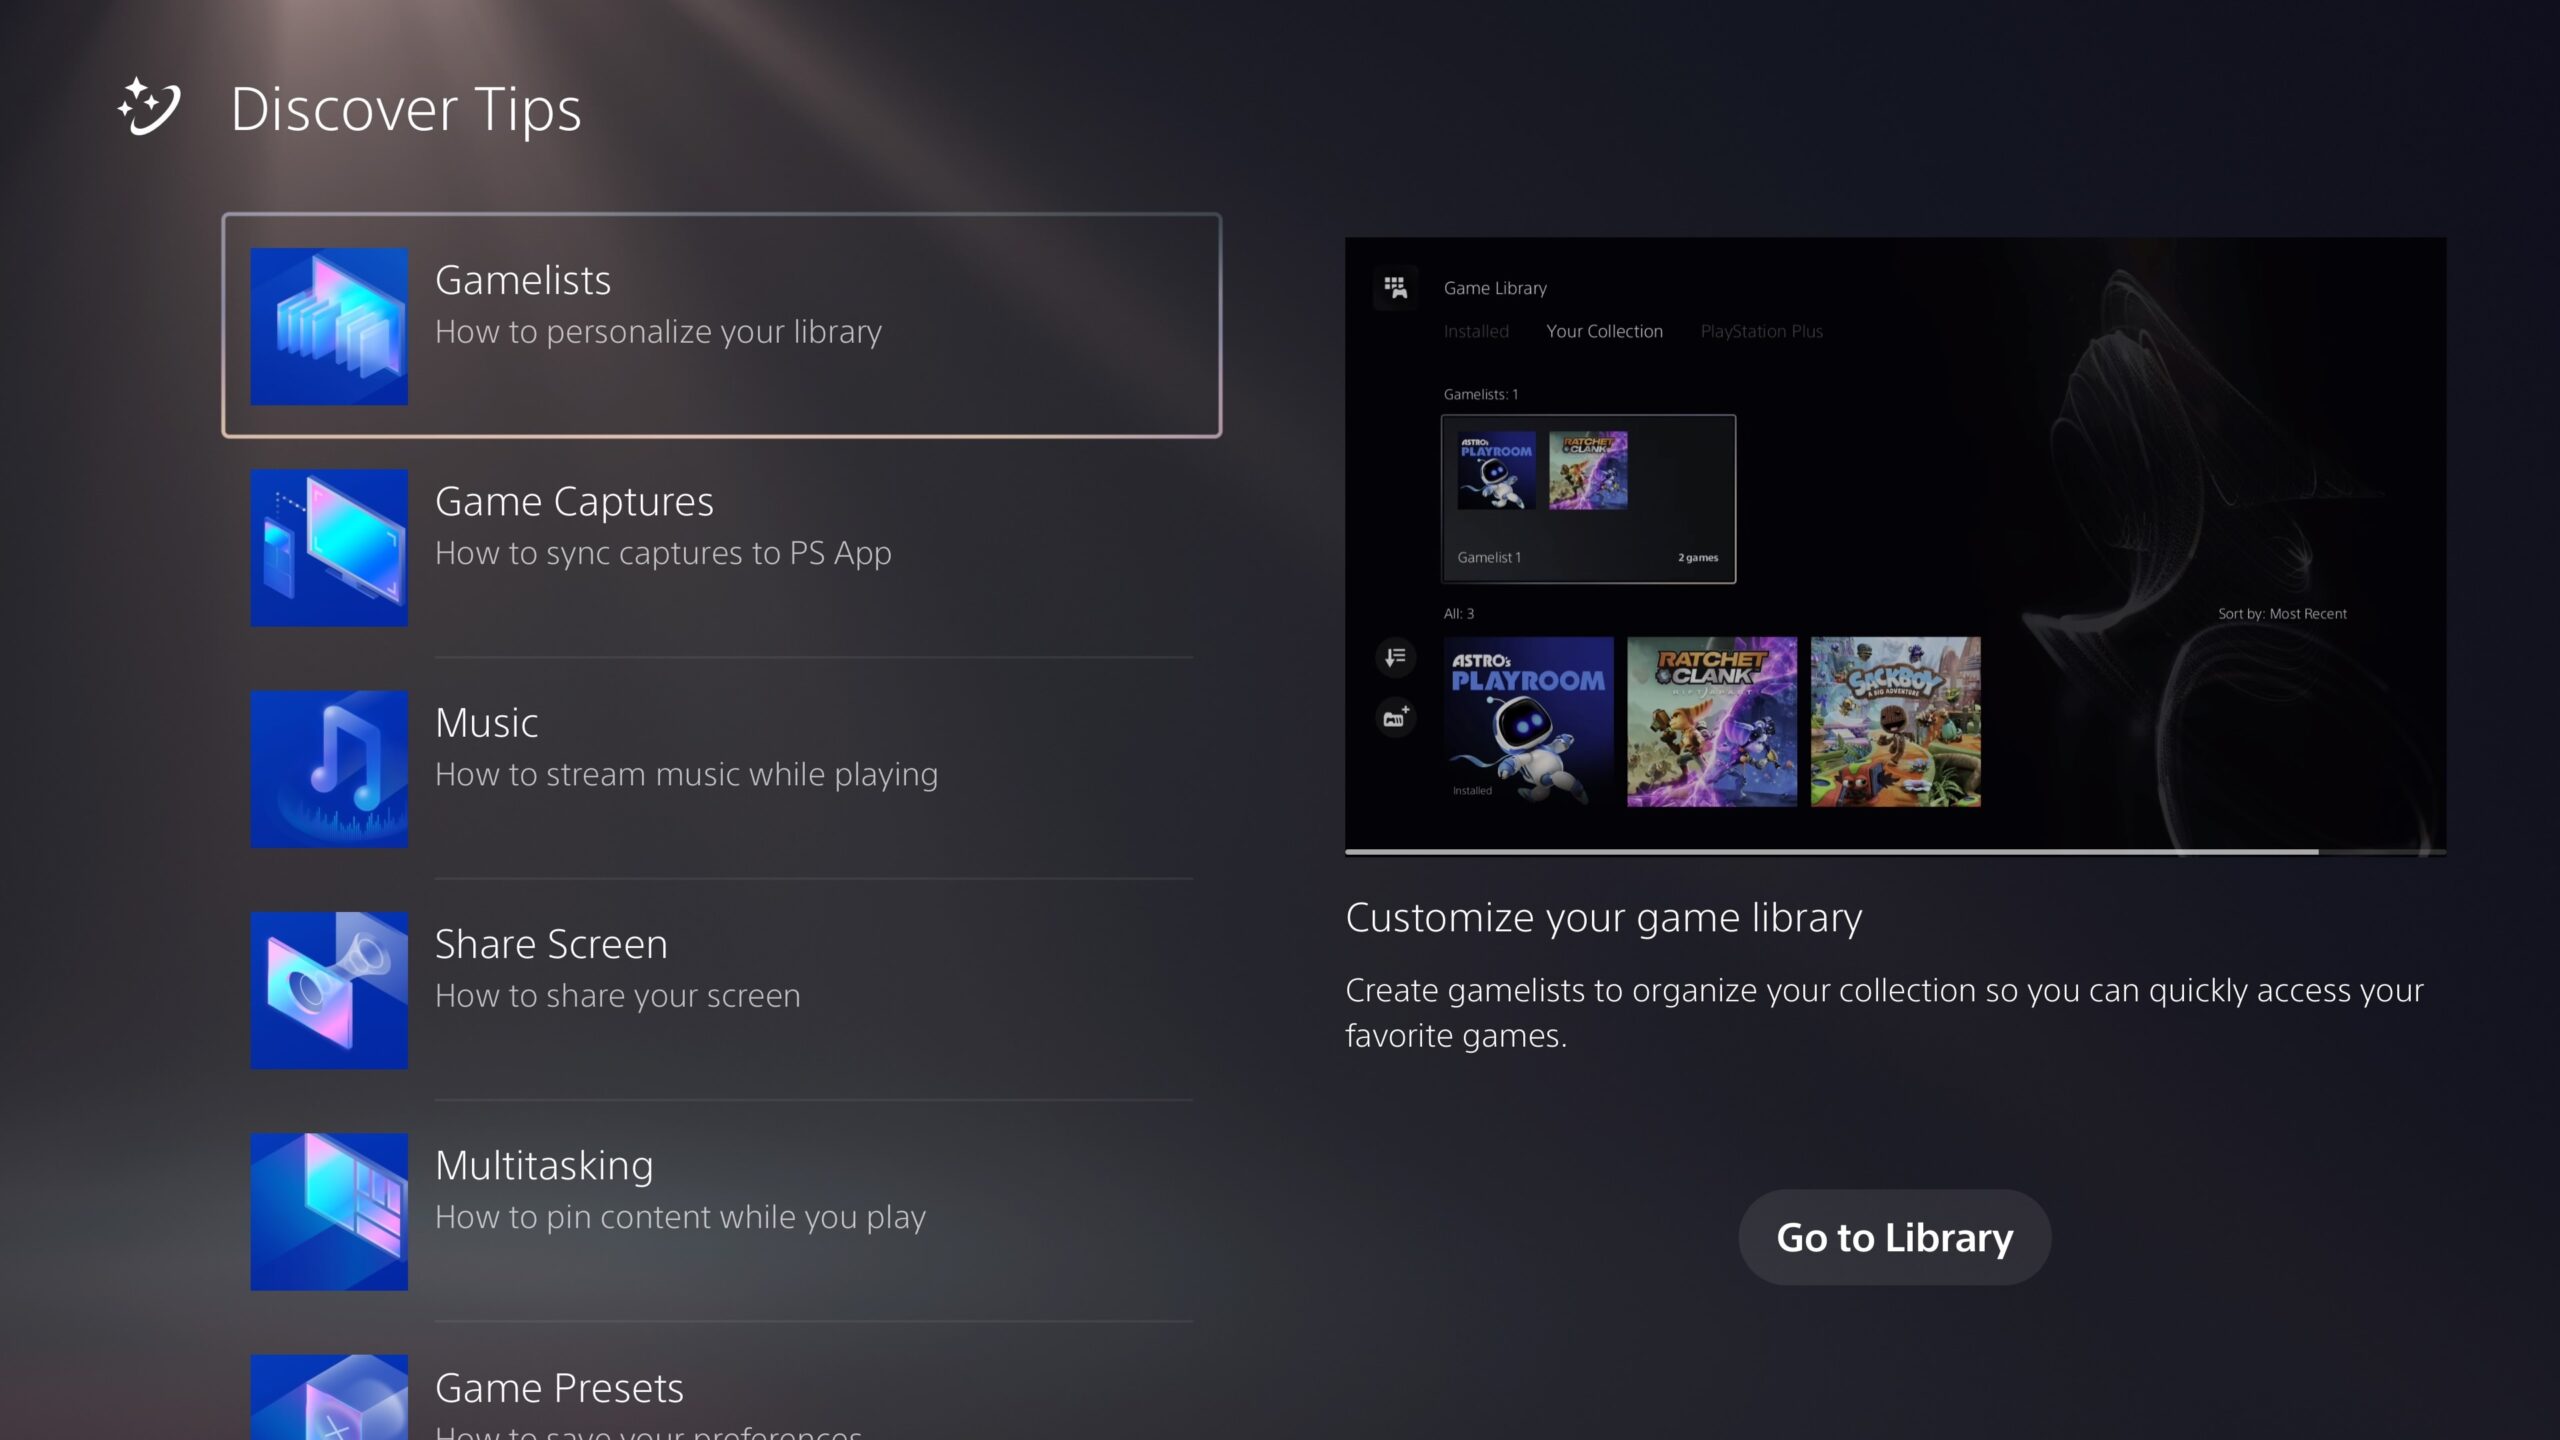Open the PlayStation Plus tab
Screen dimensions: 2560x1440
pyautogui.click(x=1760, y=332)
